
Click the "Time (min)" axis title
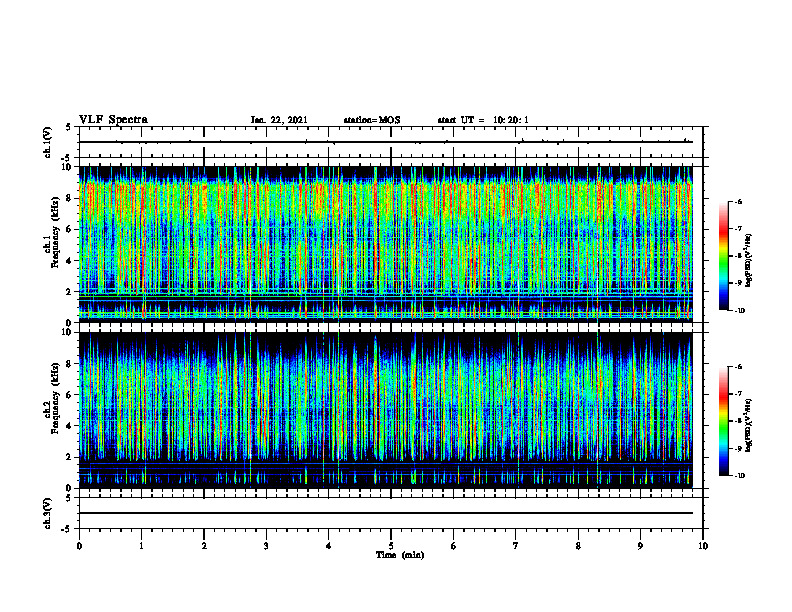coord(400,555)
